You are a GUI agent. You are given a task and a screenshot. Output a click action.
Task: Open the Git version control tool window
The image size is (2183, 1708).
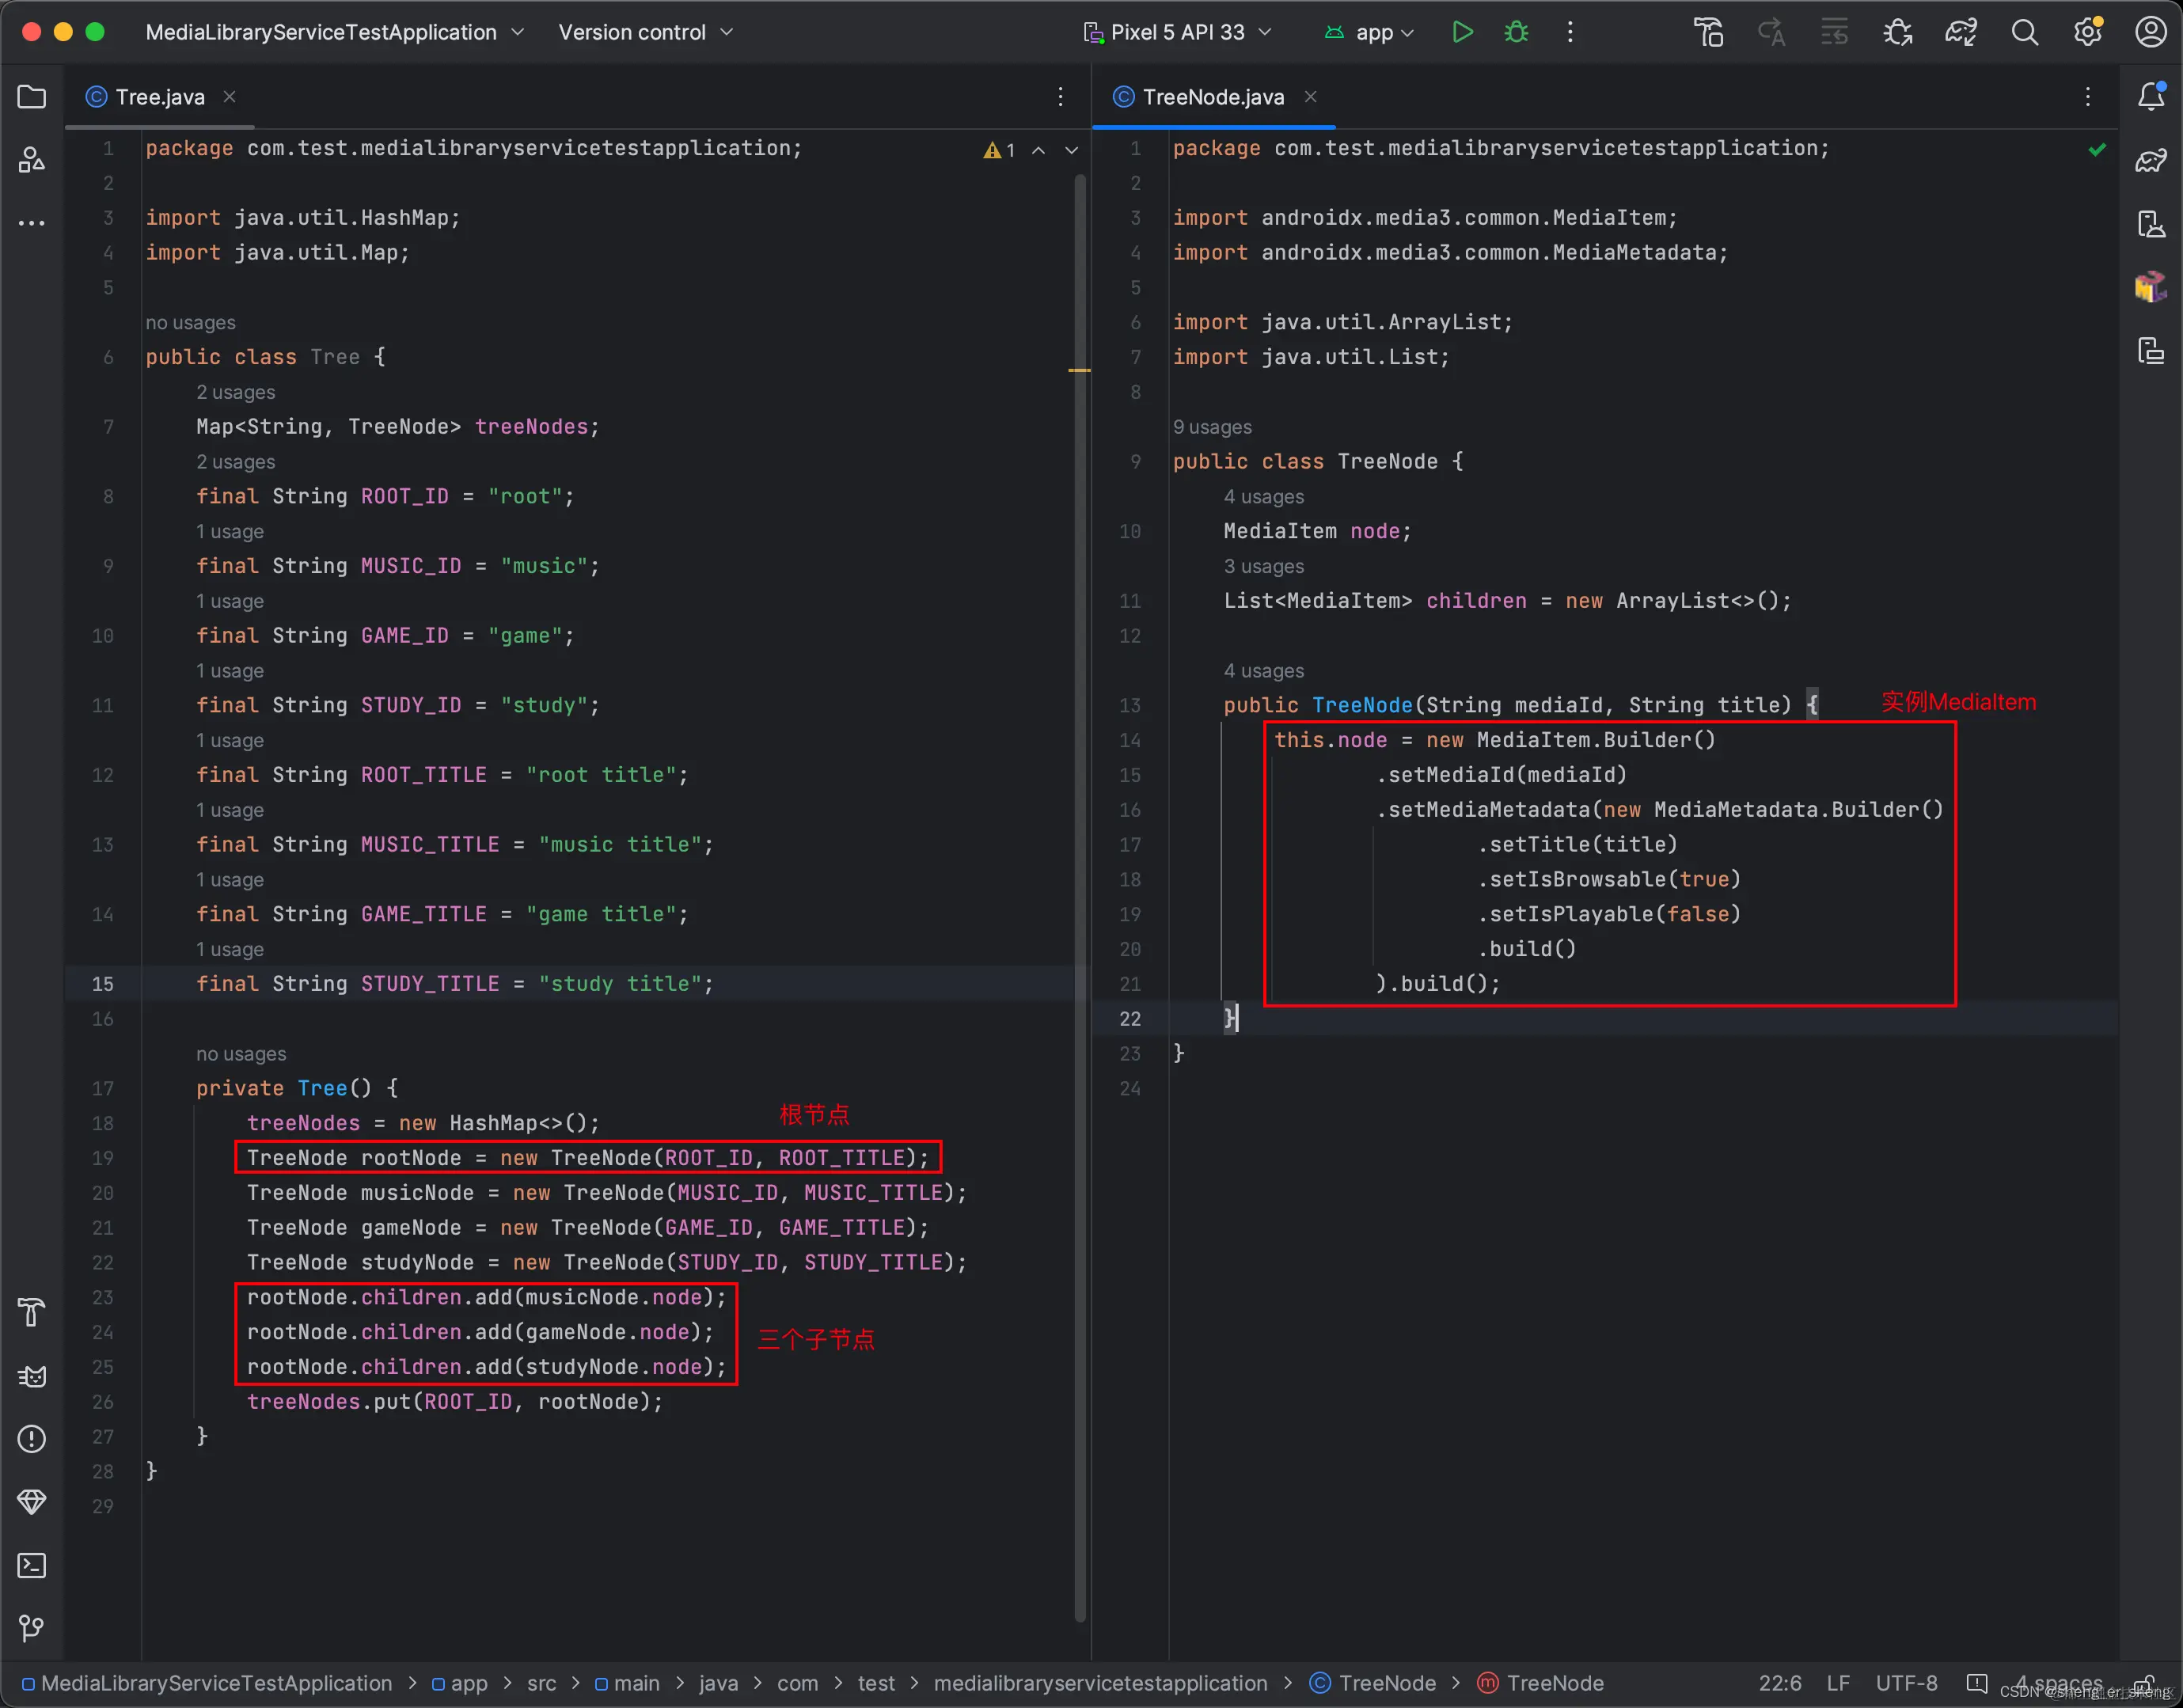32,1628
